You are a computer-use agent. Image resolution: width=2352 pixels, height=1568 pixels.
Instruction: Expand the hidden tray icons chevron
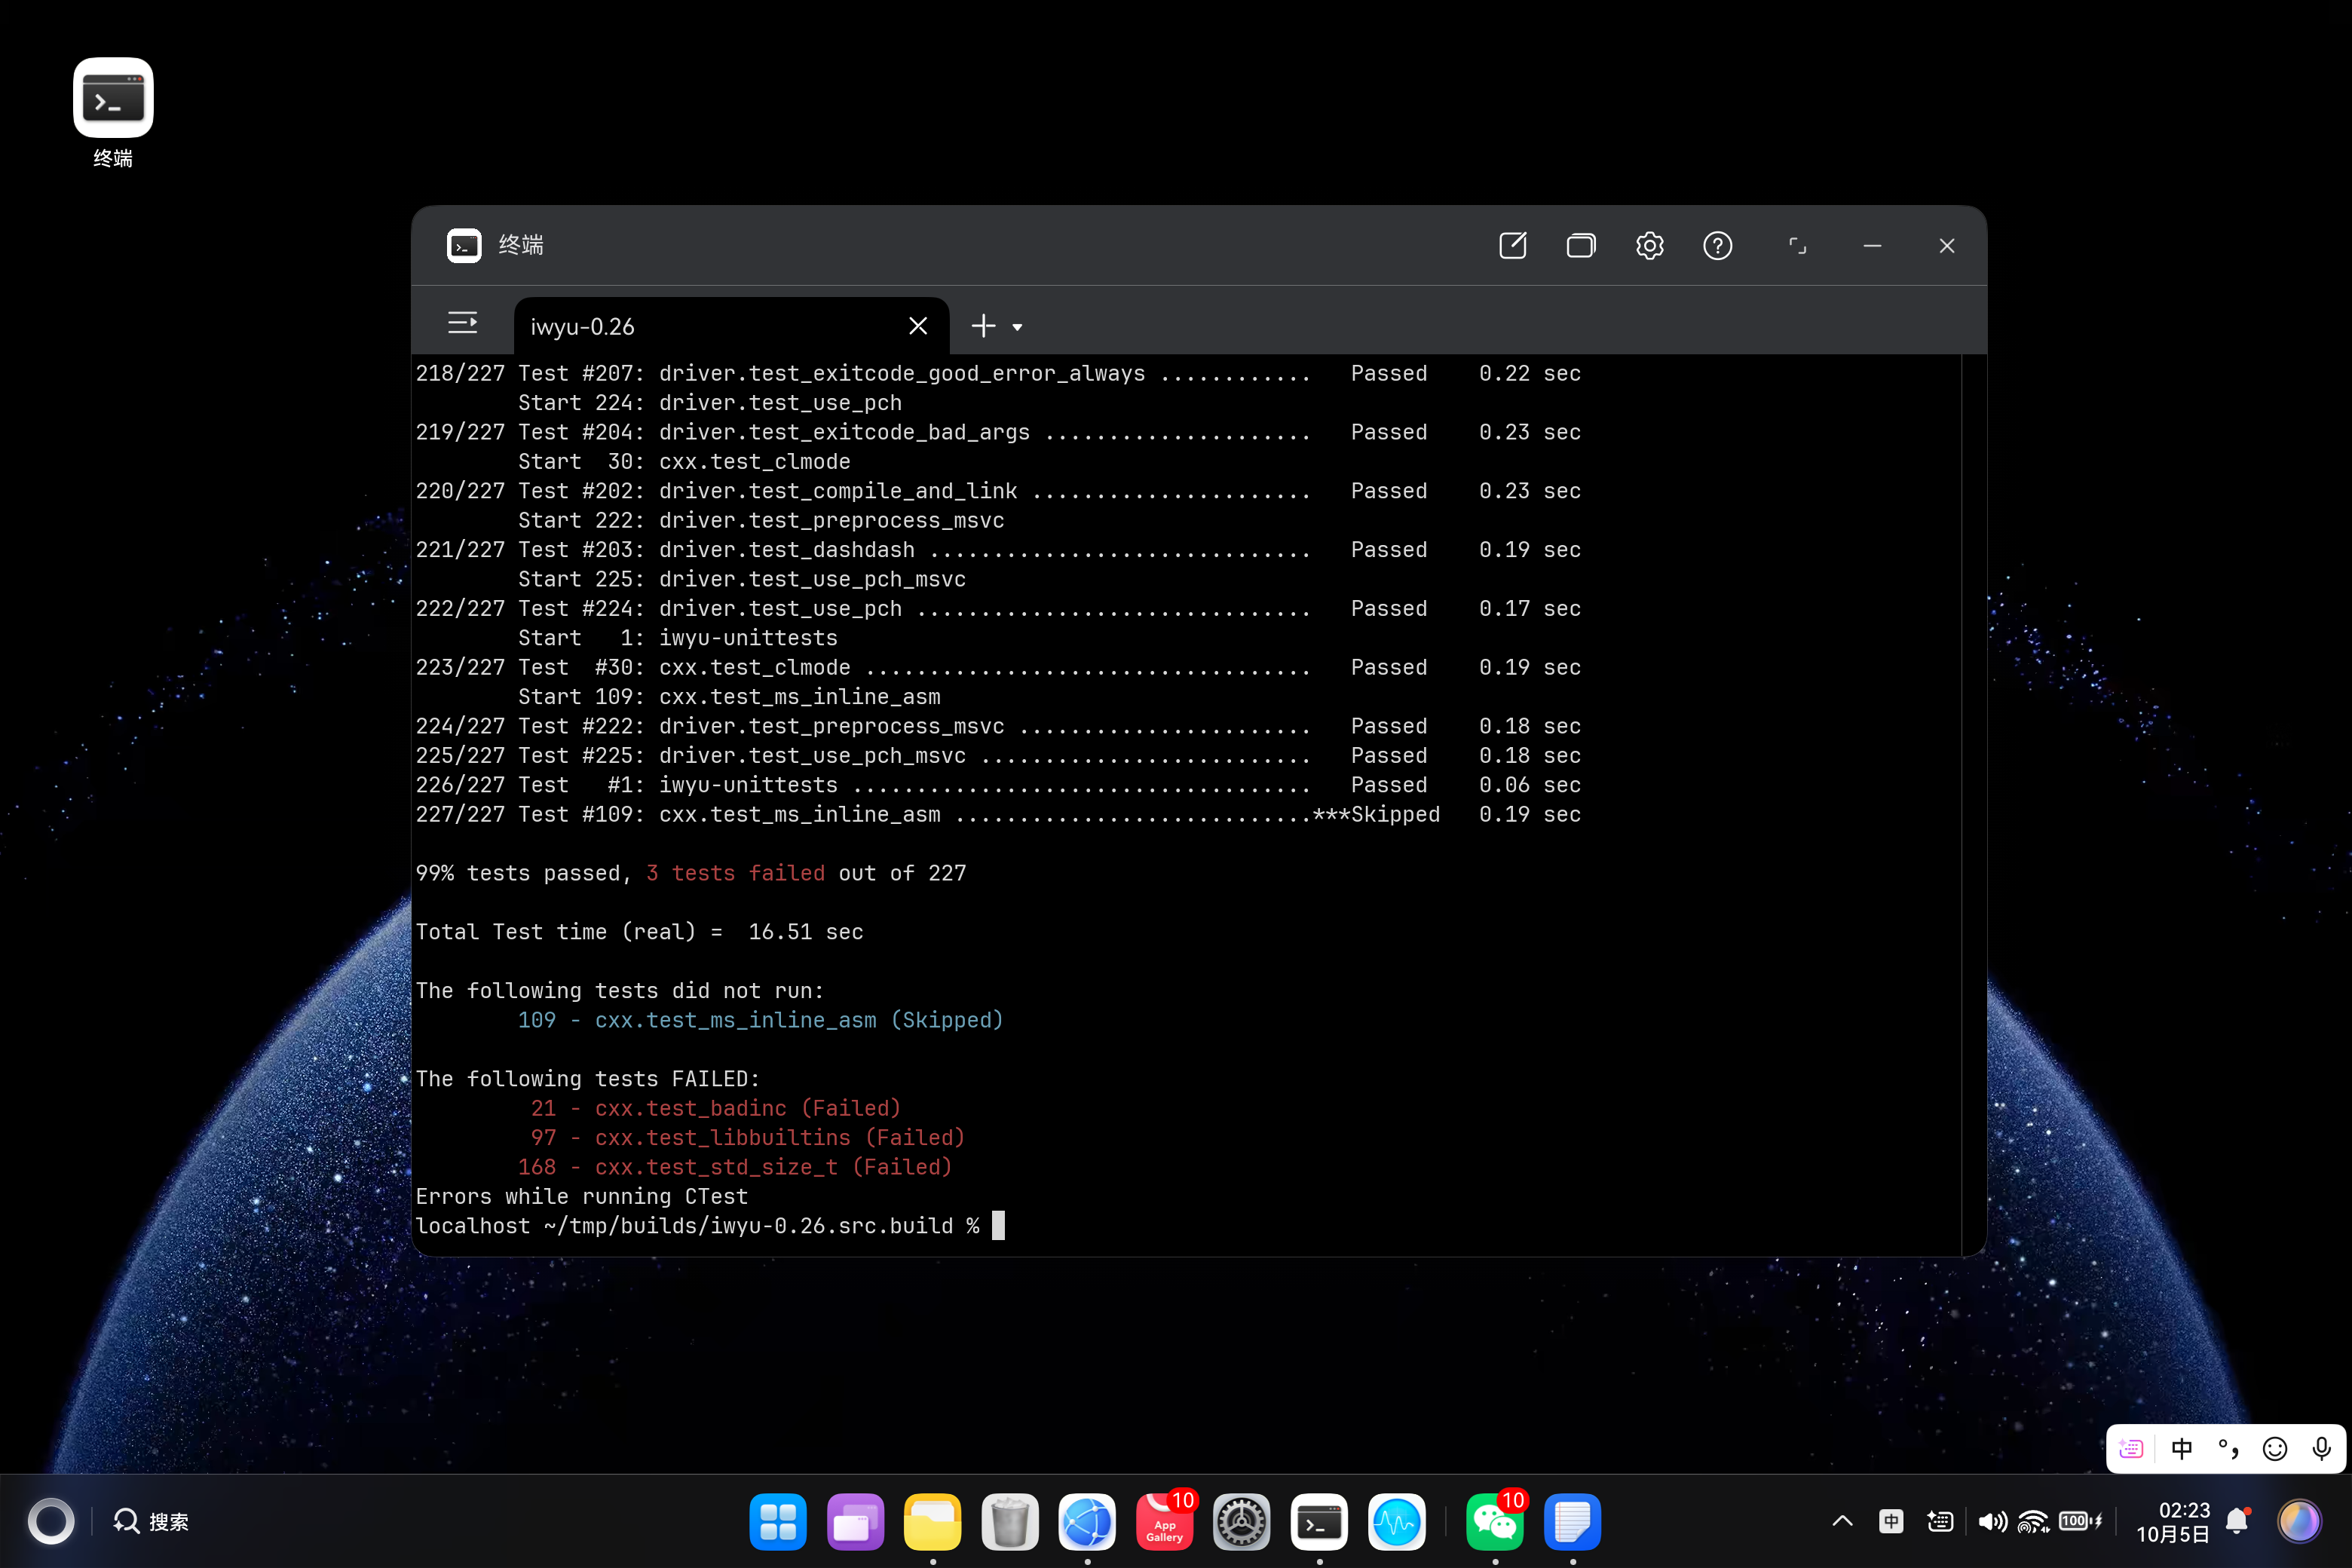[x=1842, y=1521]
